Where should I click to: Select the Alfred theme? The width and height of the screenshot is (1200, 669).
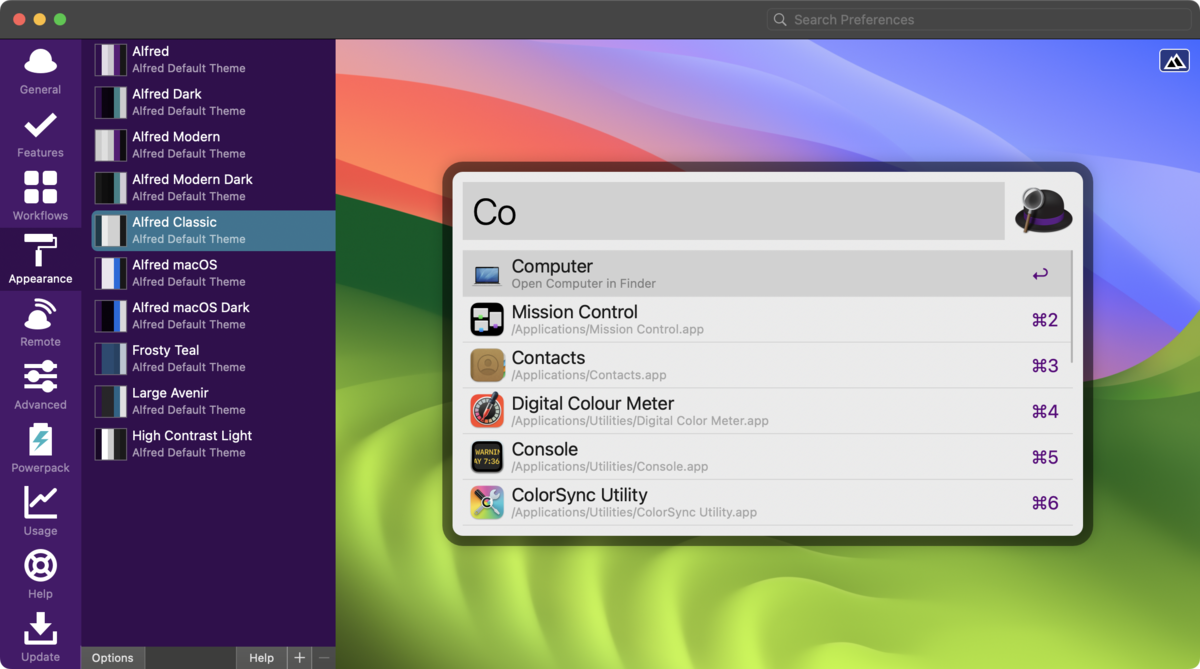(213, 59)
